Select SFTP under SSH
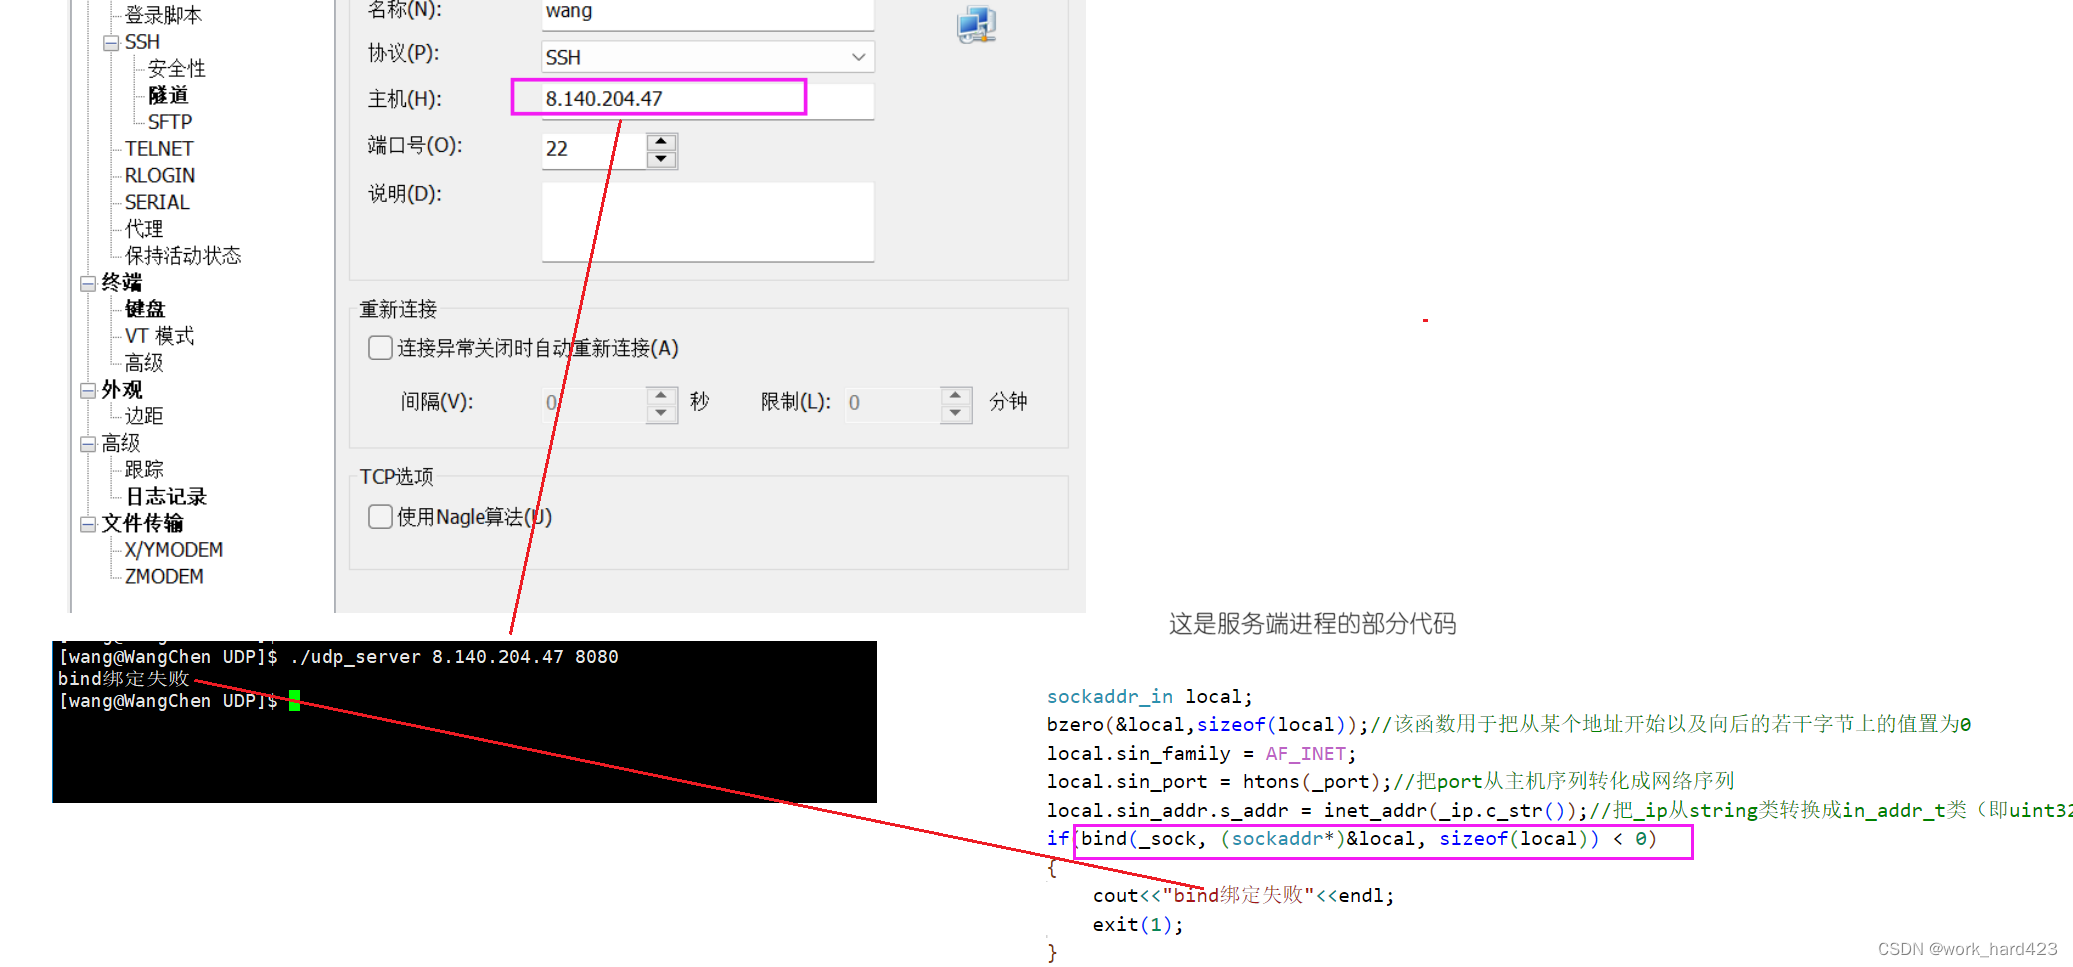This screenshot has width=2073, height=967. point(170,122)
